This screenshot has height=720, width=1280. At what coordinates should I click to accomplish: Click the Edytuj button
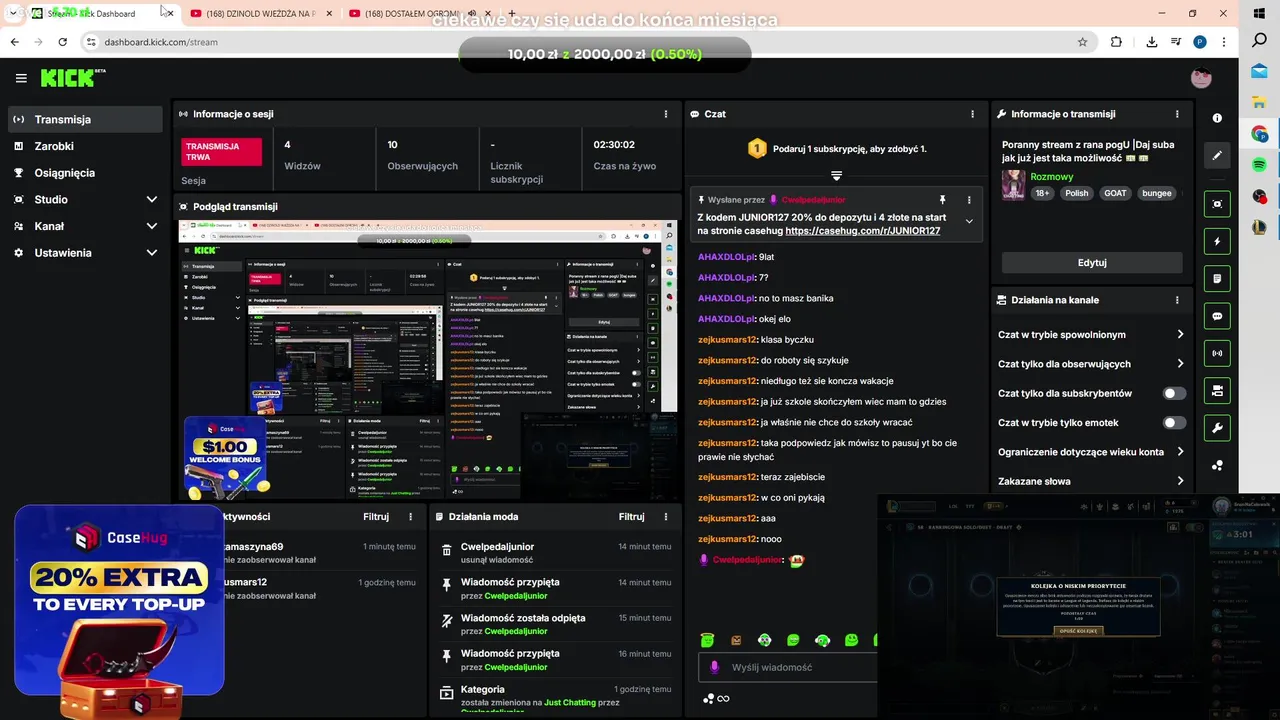1092,263
